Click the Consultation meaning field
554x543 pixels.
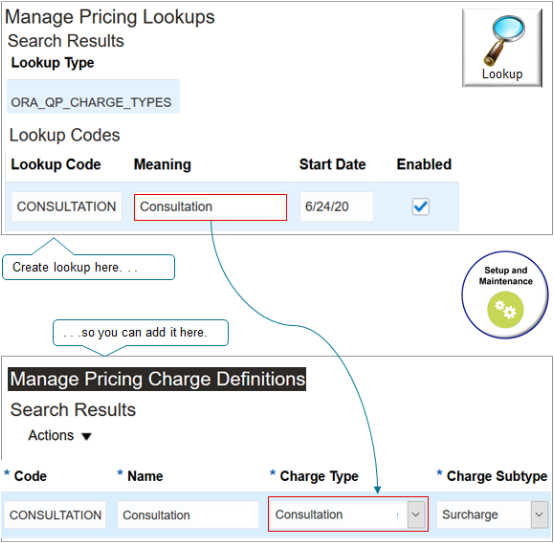[210, 207]
